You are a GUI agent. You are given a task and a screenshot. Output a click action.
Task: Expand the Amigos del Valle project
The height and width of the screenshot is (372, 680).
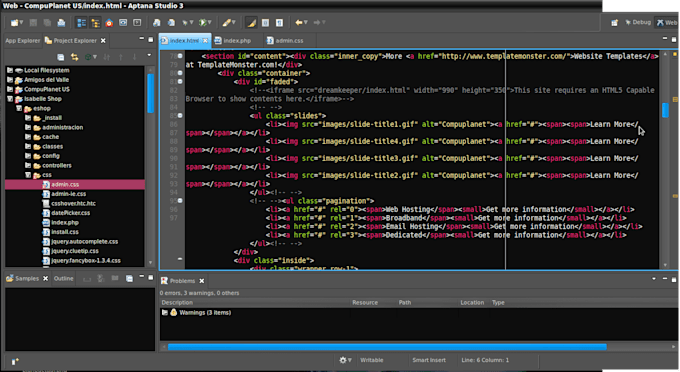(x=10, y=79)
